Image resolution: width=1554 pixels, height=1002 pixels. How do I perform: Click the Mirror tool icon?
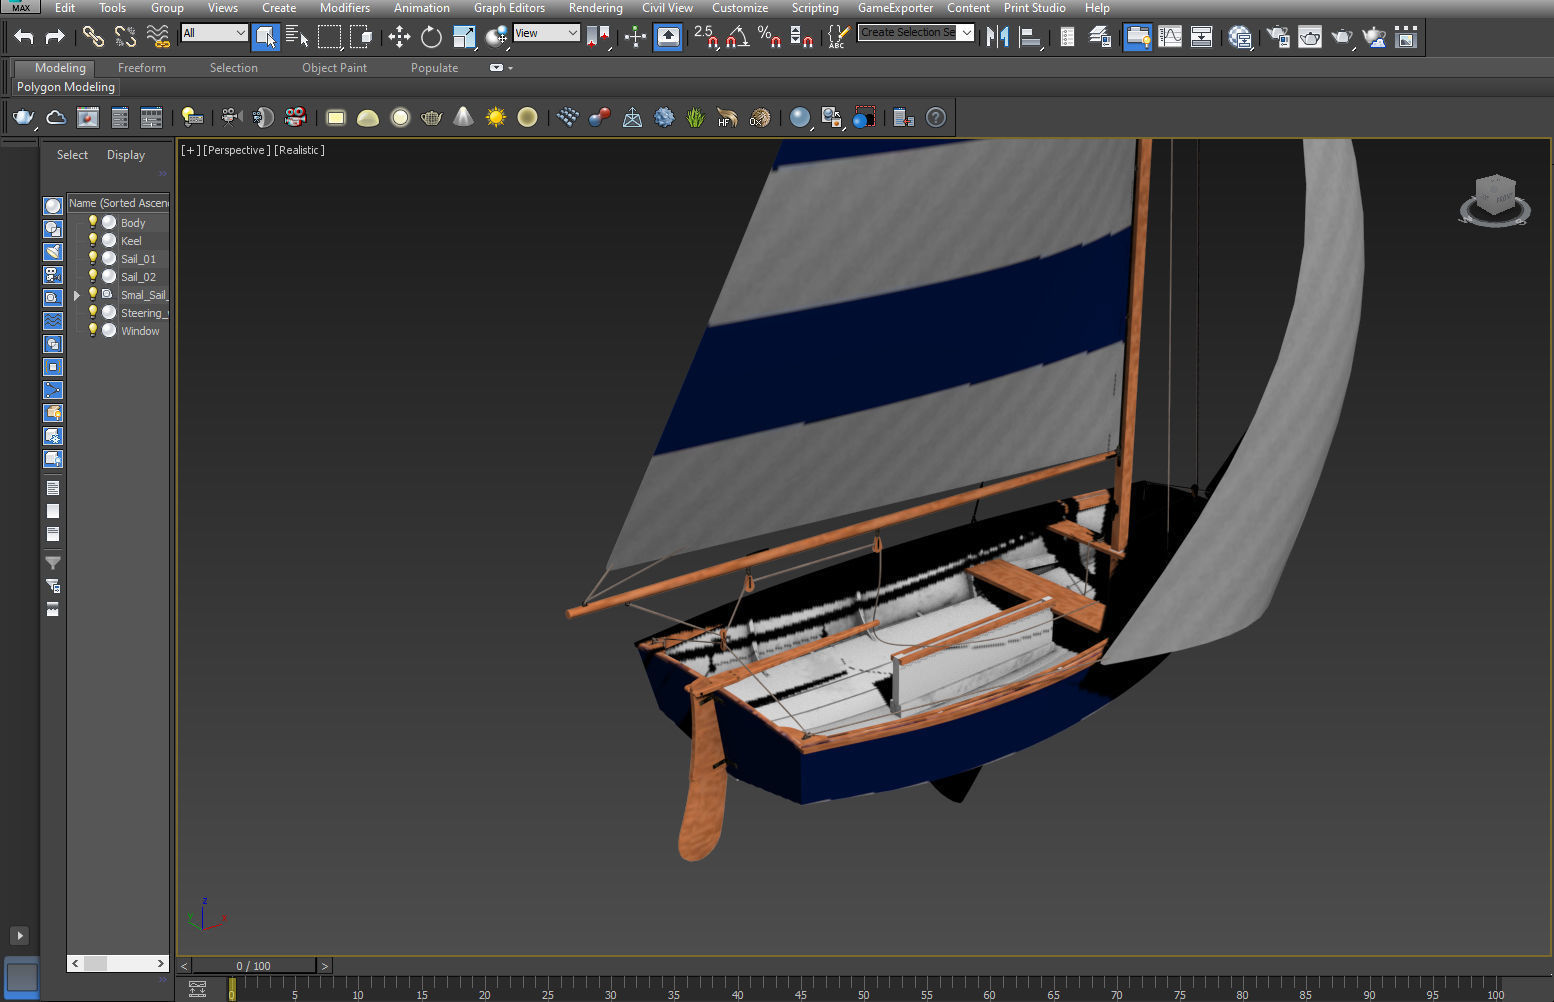[997, 37]
